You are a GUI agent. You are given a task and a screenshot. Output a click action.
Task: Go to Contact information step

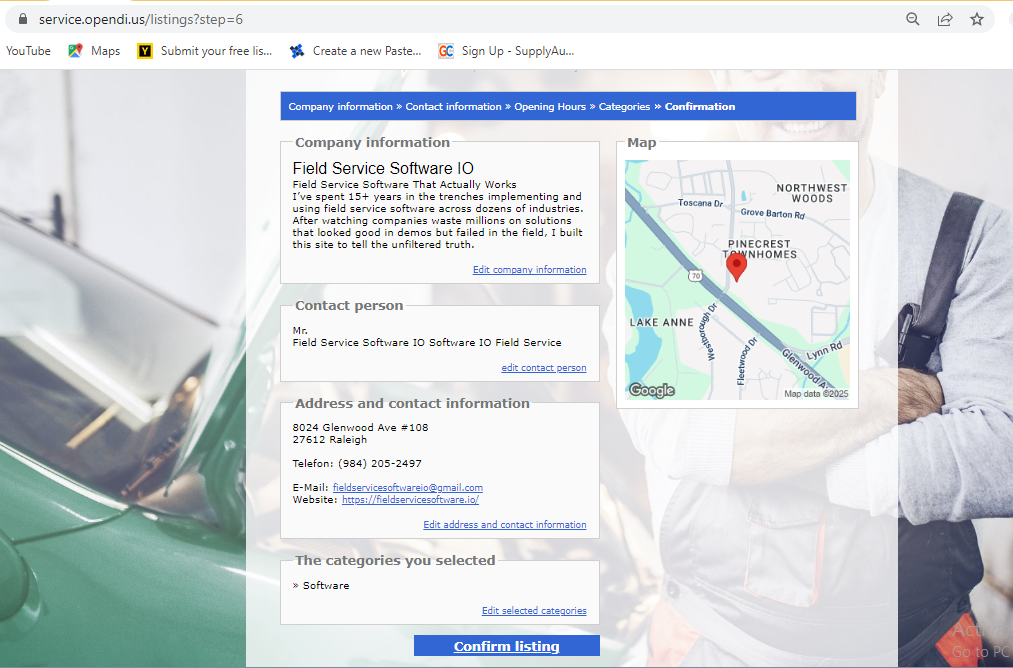tap(454, 107)
